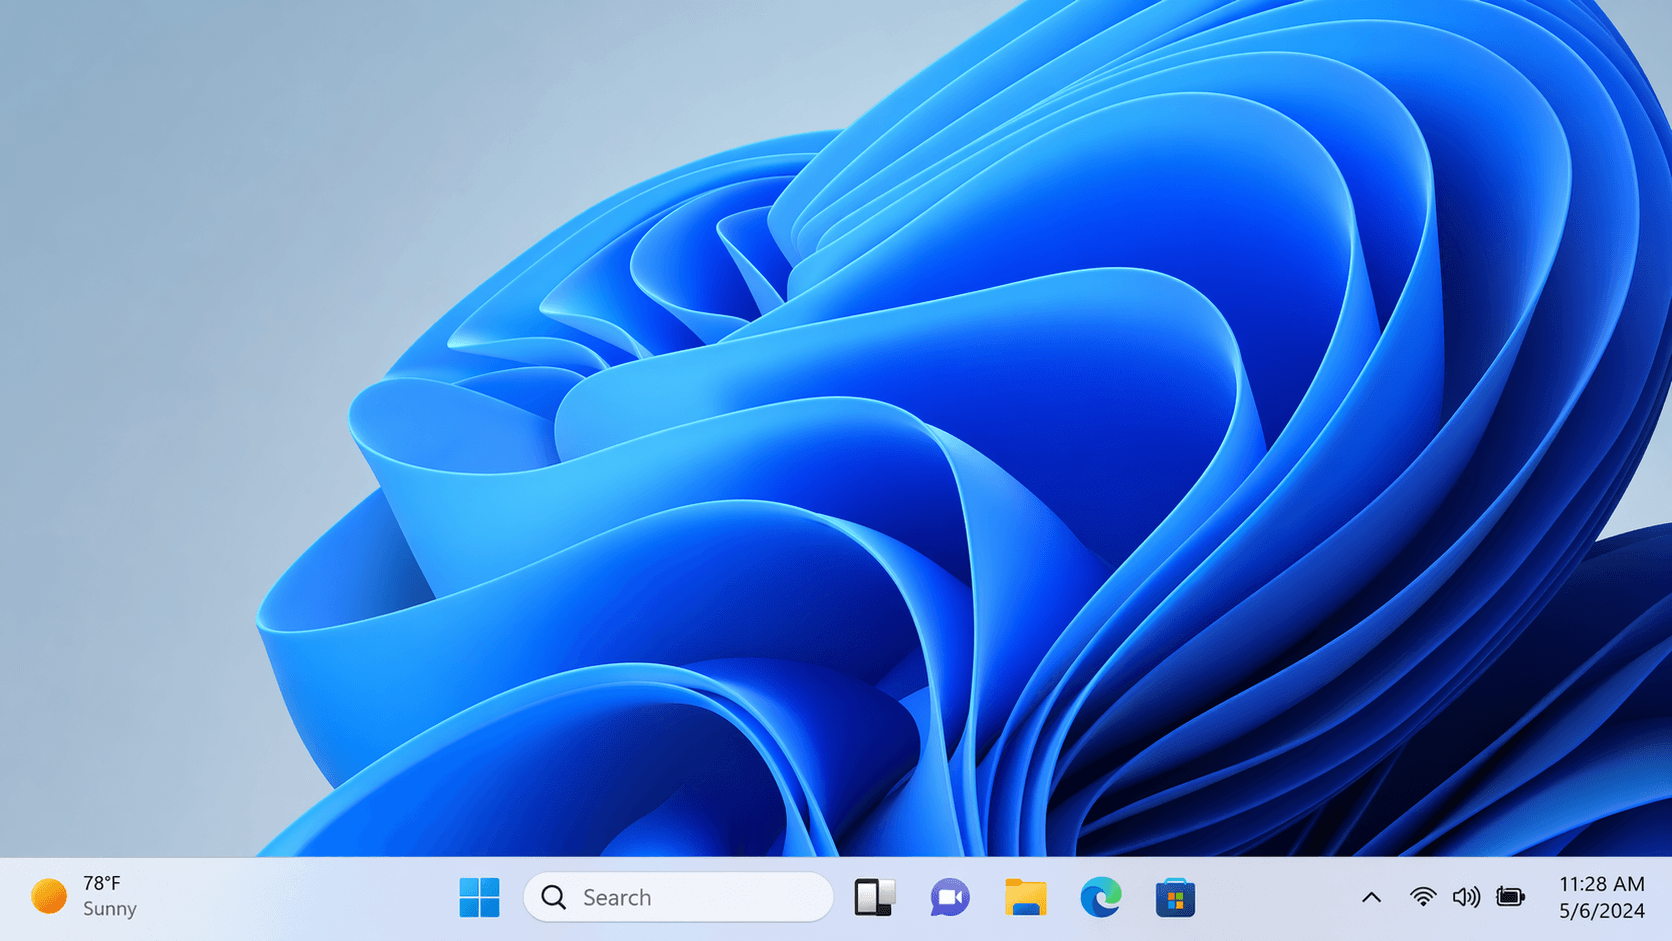1672x941 pixels.
Task: Launch Microsoft Edge browser
Action: pyautogui.click(x=1100, y=897)
